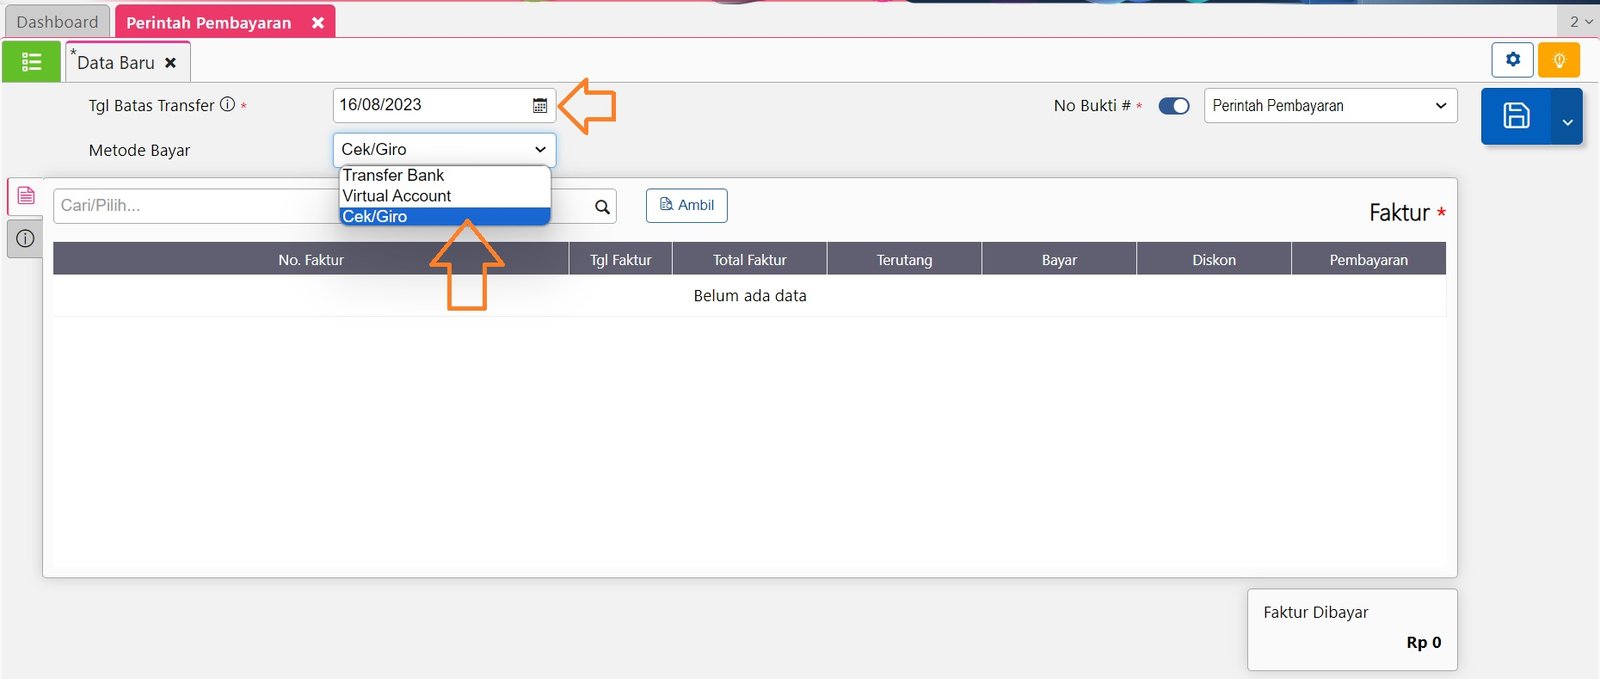Expand the Perintah Pembayaran number type dropdown

click(x=1330, y=106)
